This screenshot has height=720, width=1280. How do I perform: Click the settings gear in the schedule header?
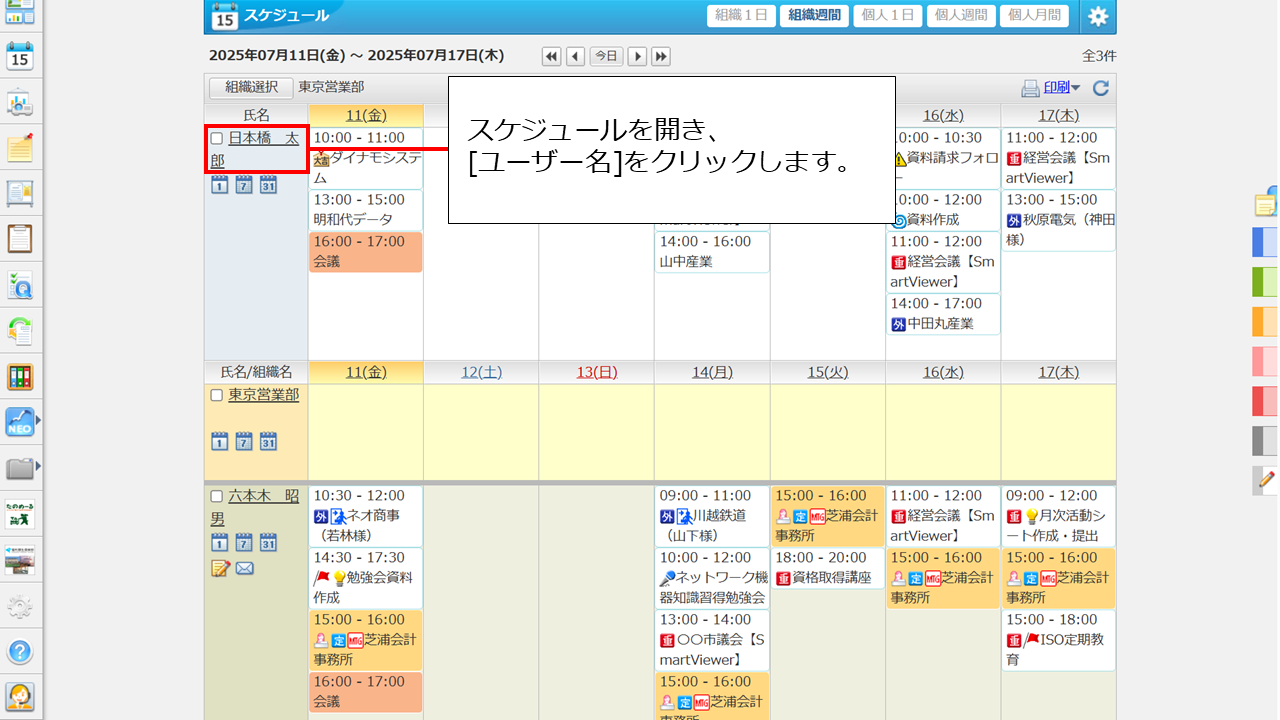1098,16
